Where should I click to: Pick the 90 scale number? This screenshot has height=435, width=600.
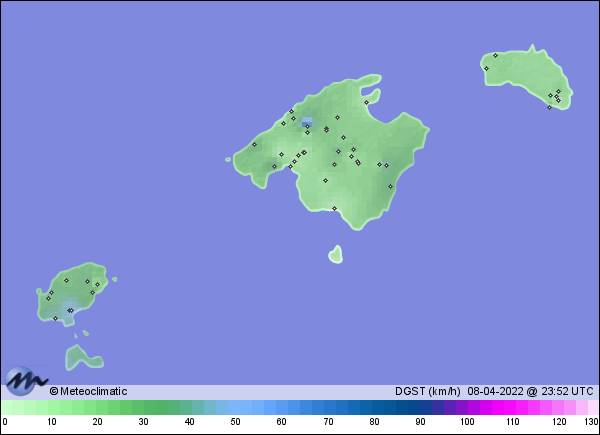tap(420, 422)
